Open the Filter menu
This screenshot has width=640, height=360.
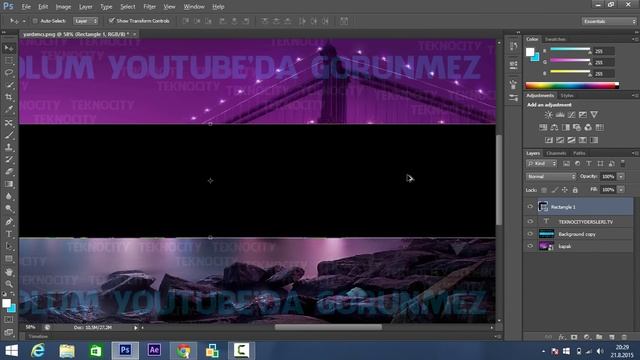pos(149,7)
